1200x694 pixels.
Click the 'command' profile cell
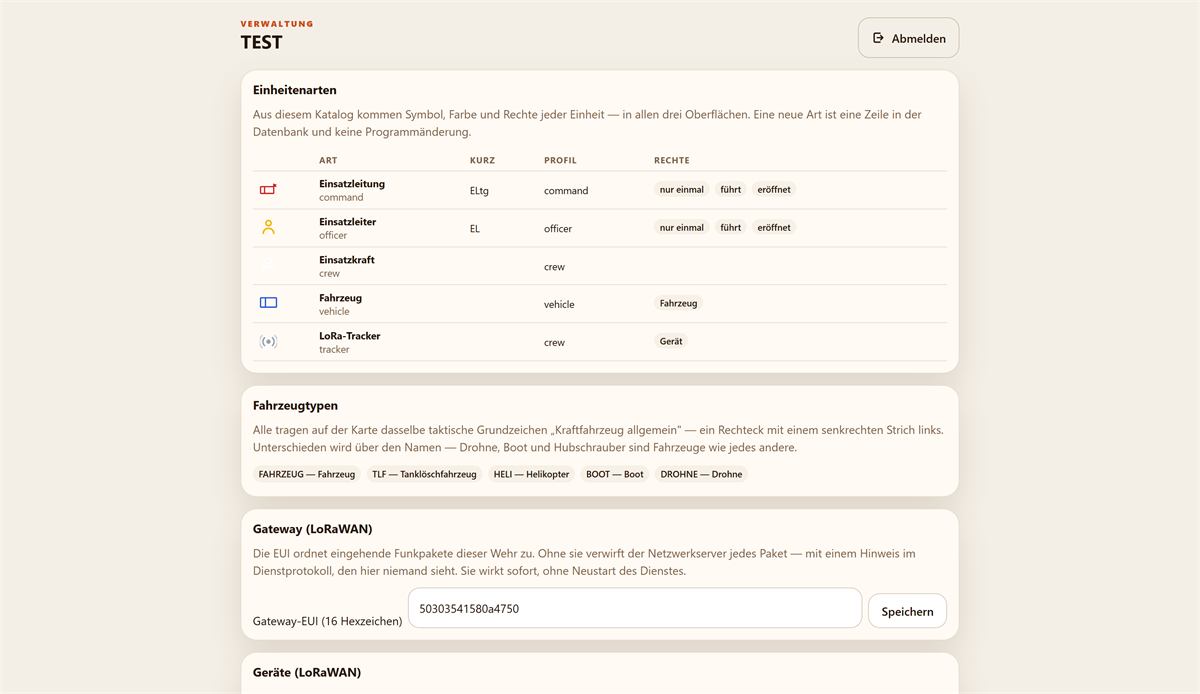[566, 190]
